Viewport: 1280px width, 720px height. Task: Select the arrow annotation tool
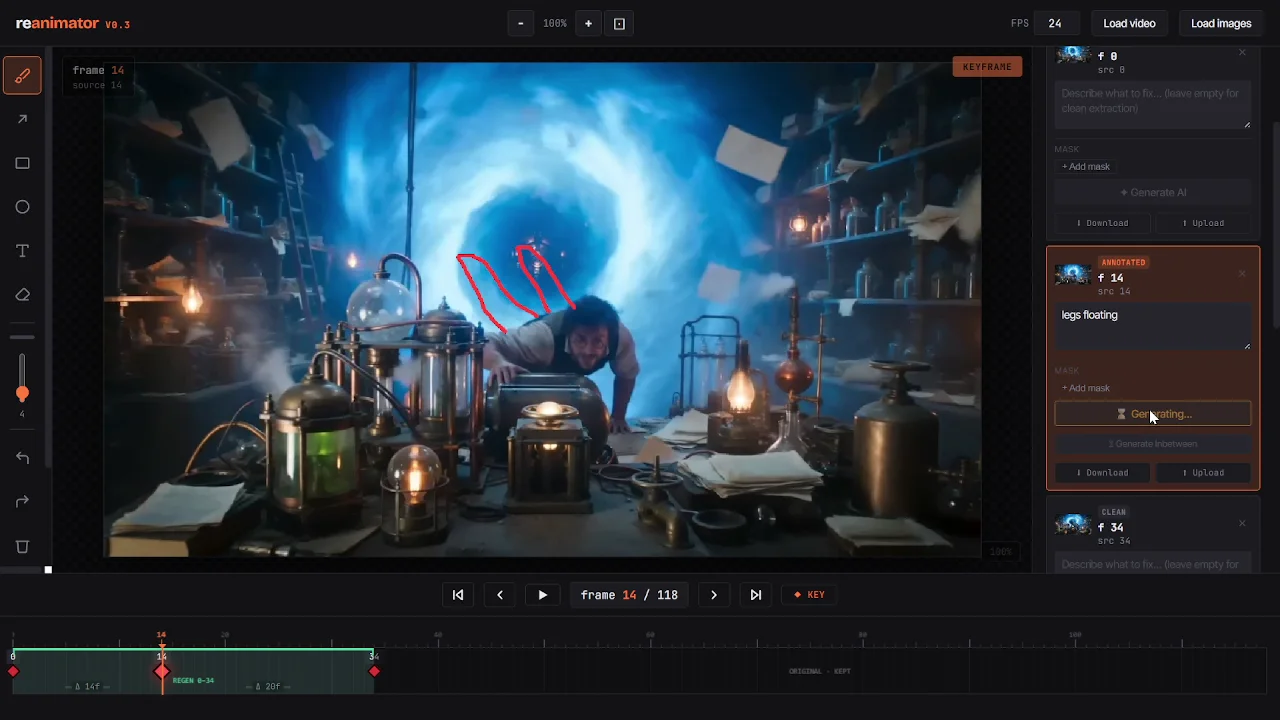[x=22, y=120]
